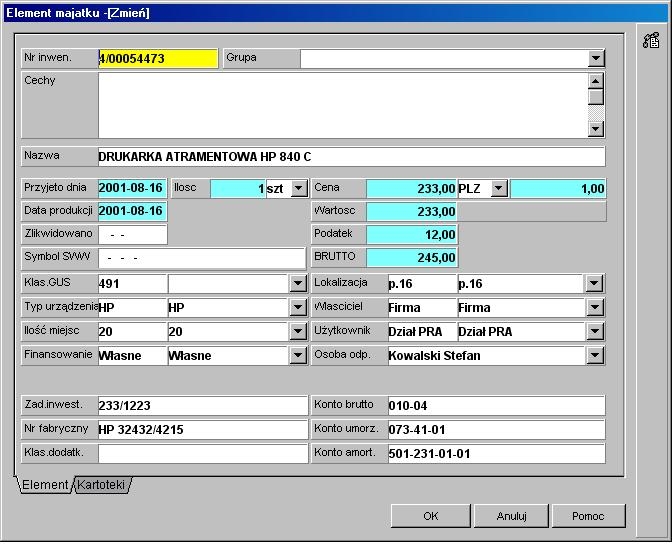
Task: Click the Przyjeto dnia date field
Action: 132,188
